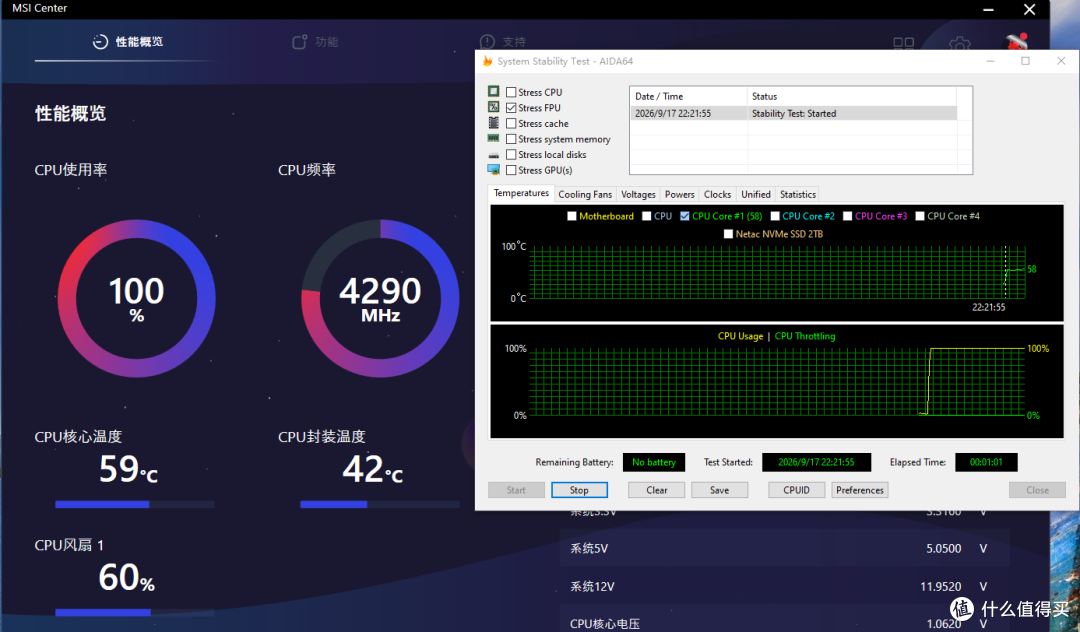Open MSI Center settings gear icon
Image resolution: width=1080 pixels, height=632 pixels.
pos(959,45)
